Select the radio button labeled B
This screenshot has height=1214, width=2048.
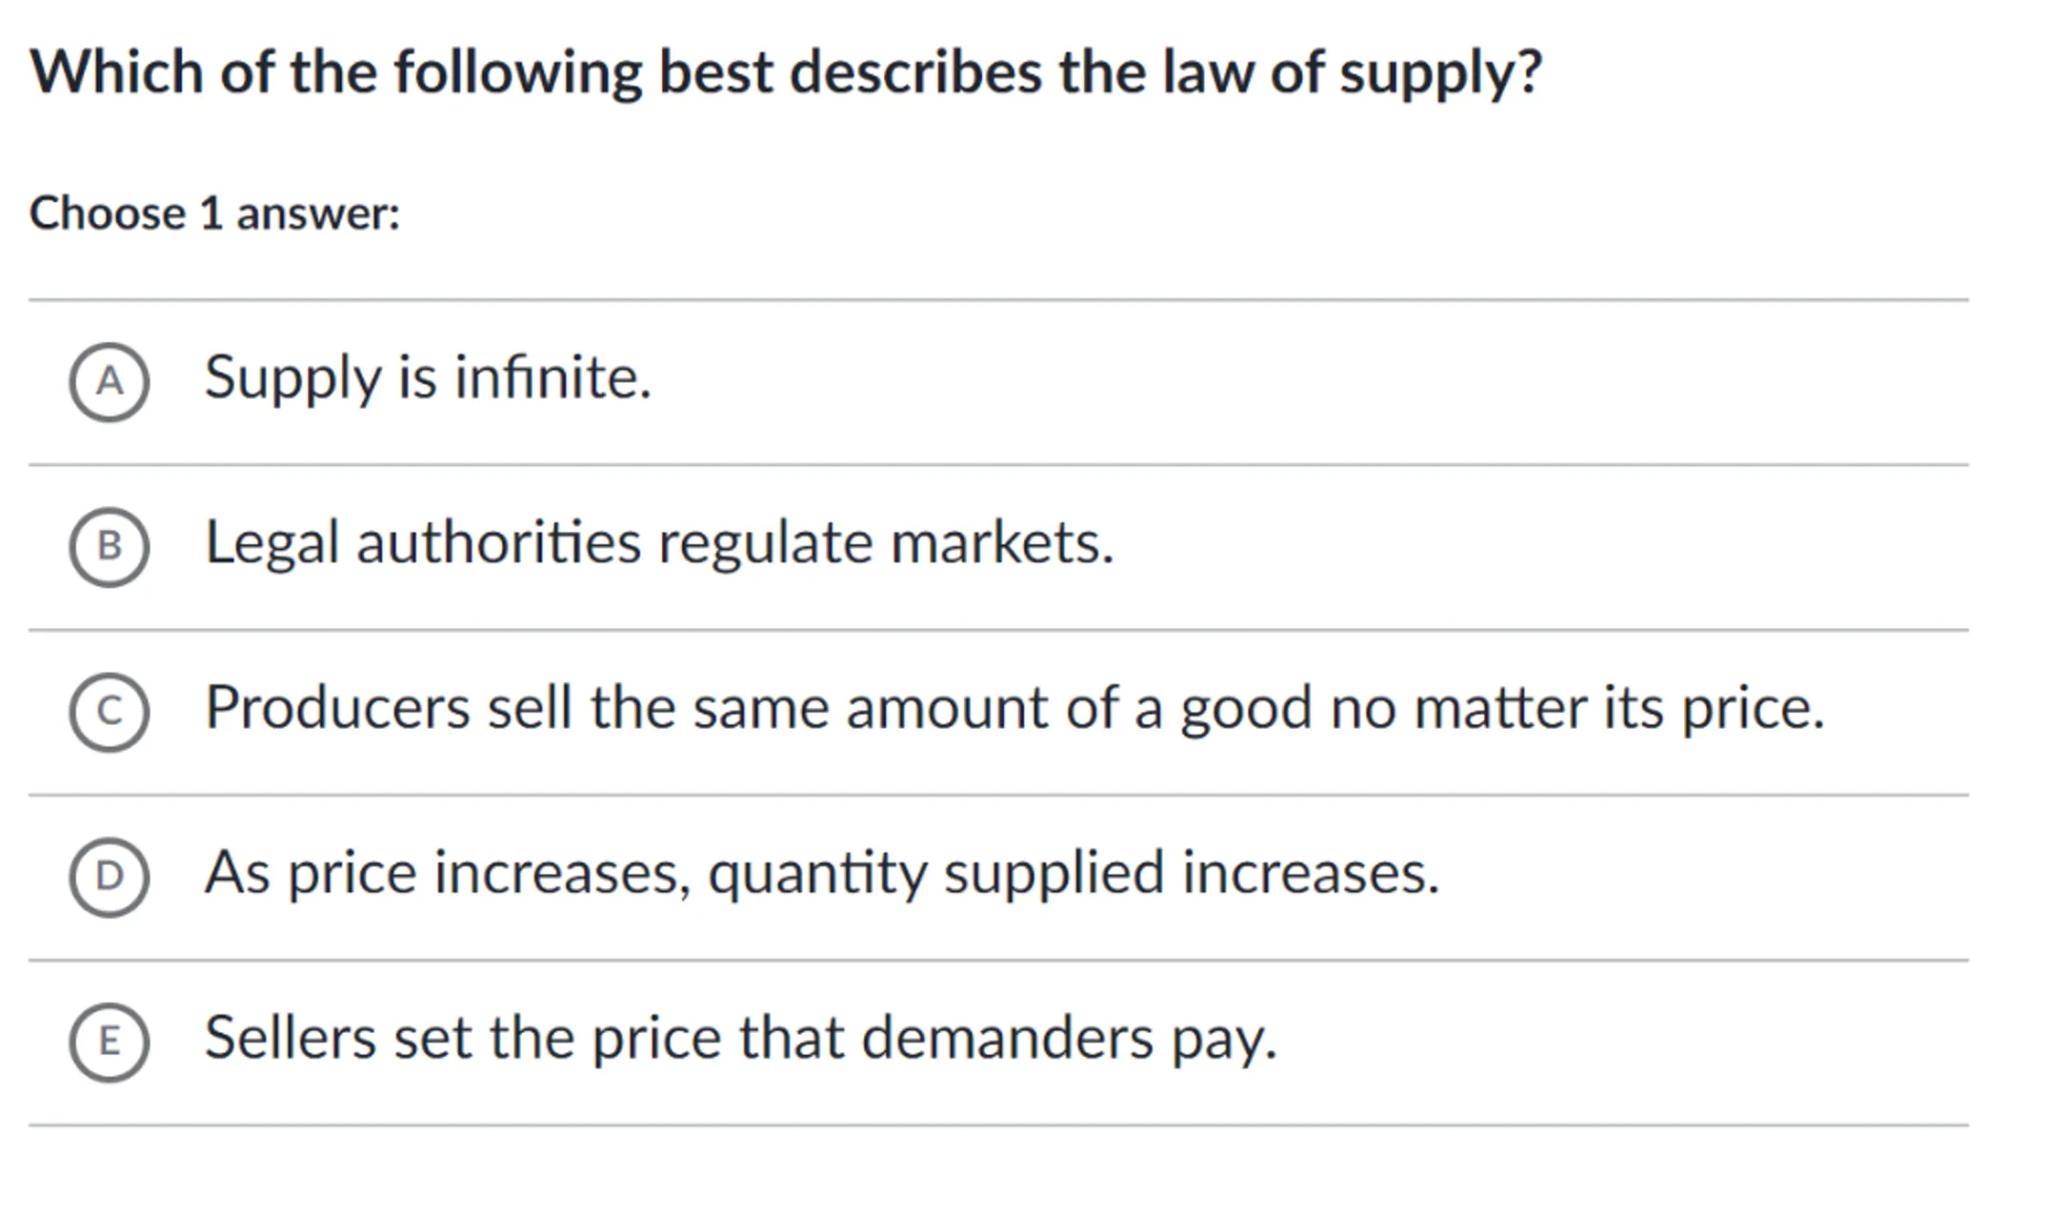click(109, 546)
